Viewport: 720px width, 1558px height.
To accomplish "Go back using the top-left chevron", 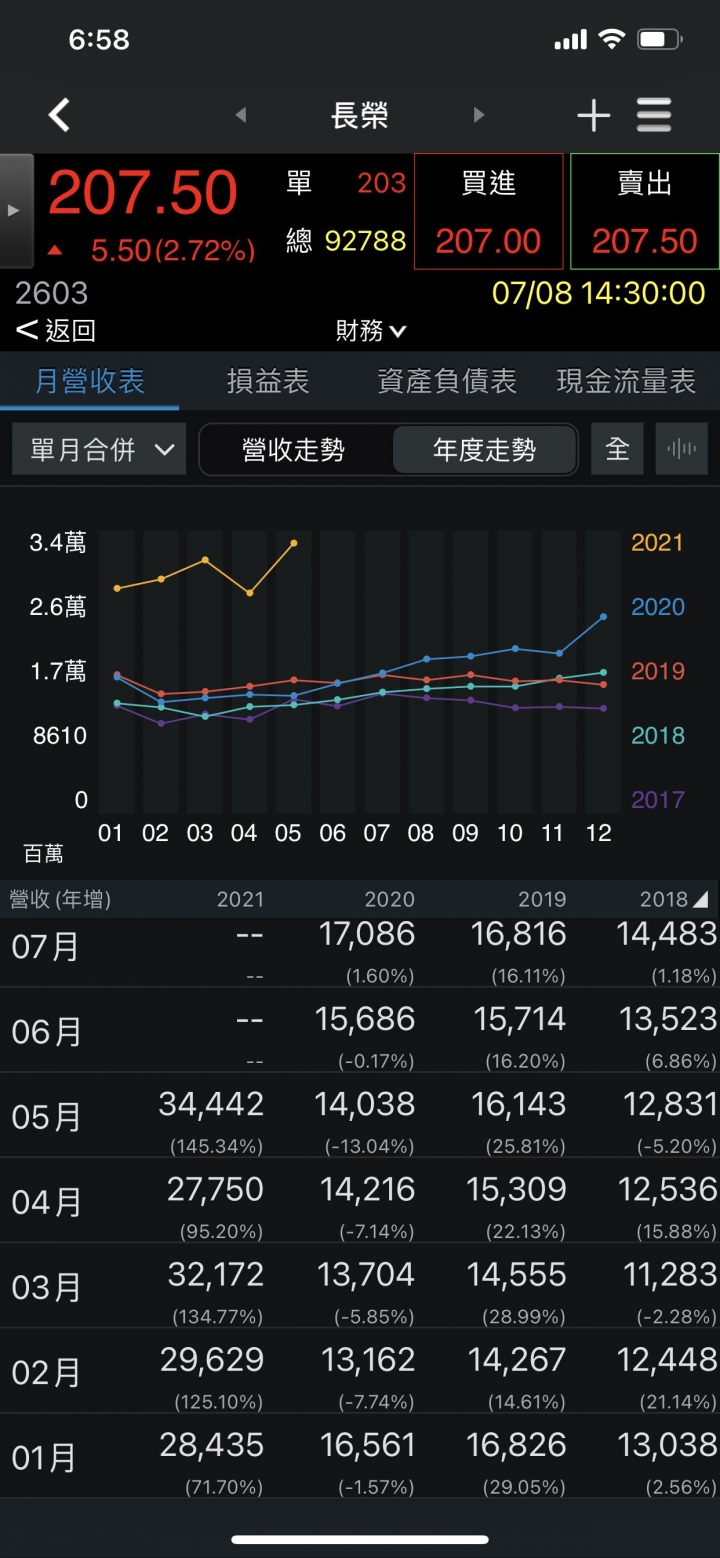I will (59, 115).
